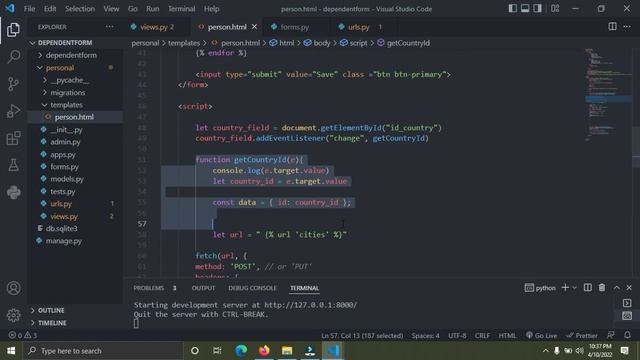640x360 pixels.
Task: Open the Selection menu
Action: [x=80, y=9]
